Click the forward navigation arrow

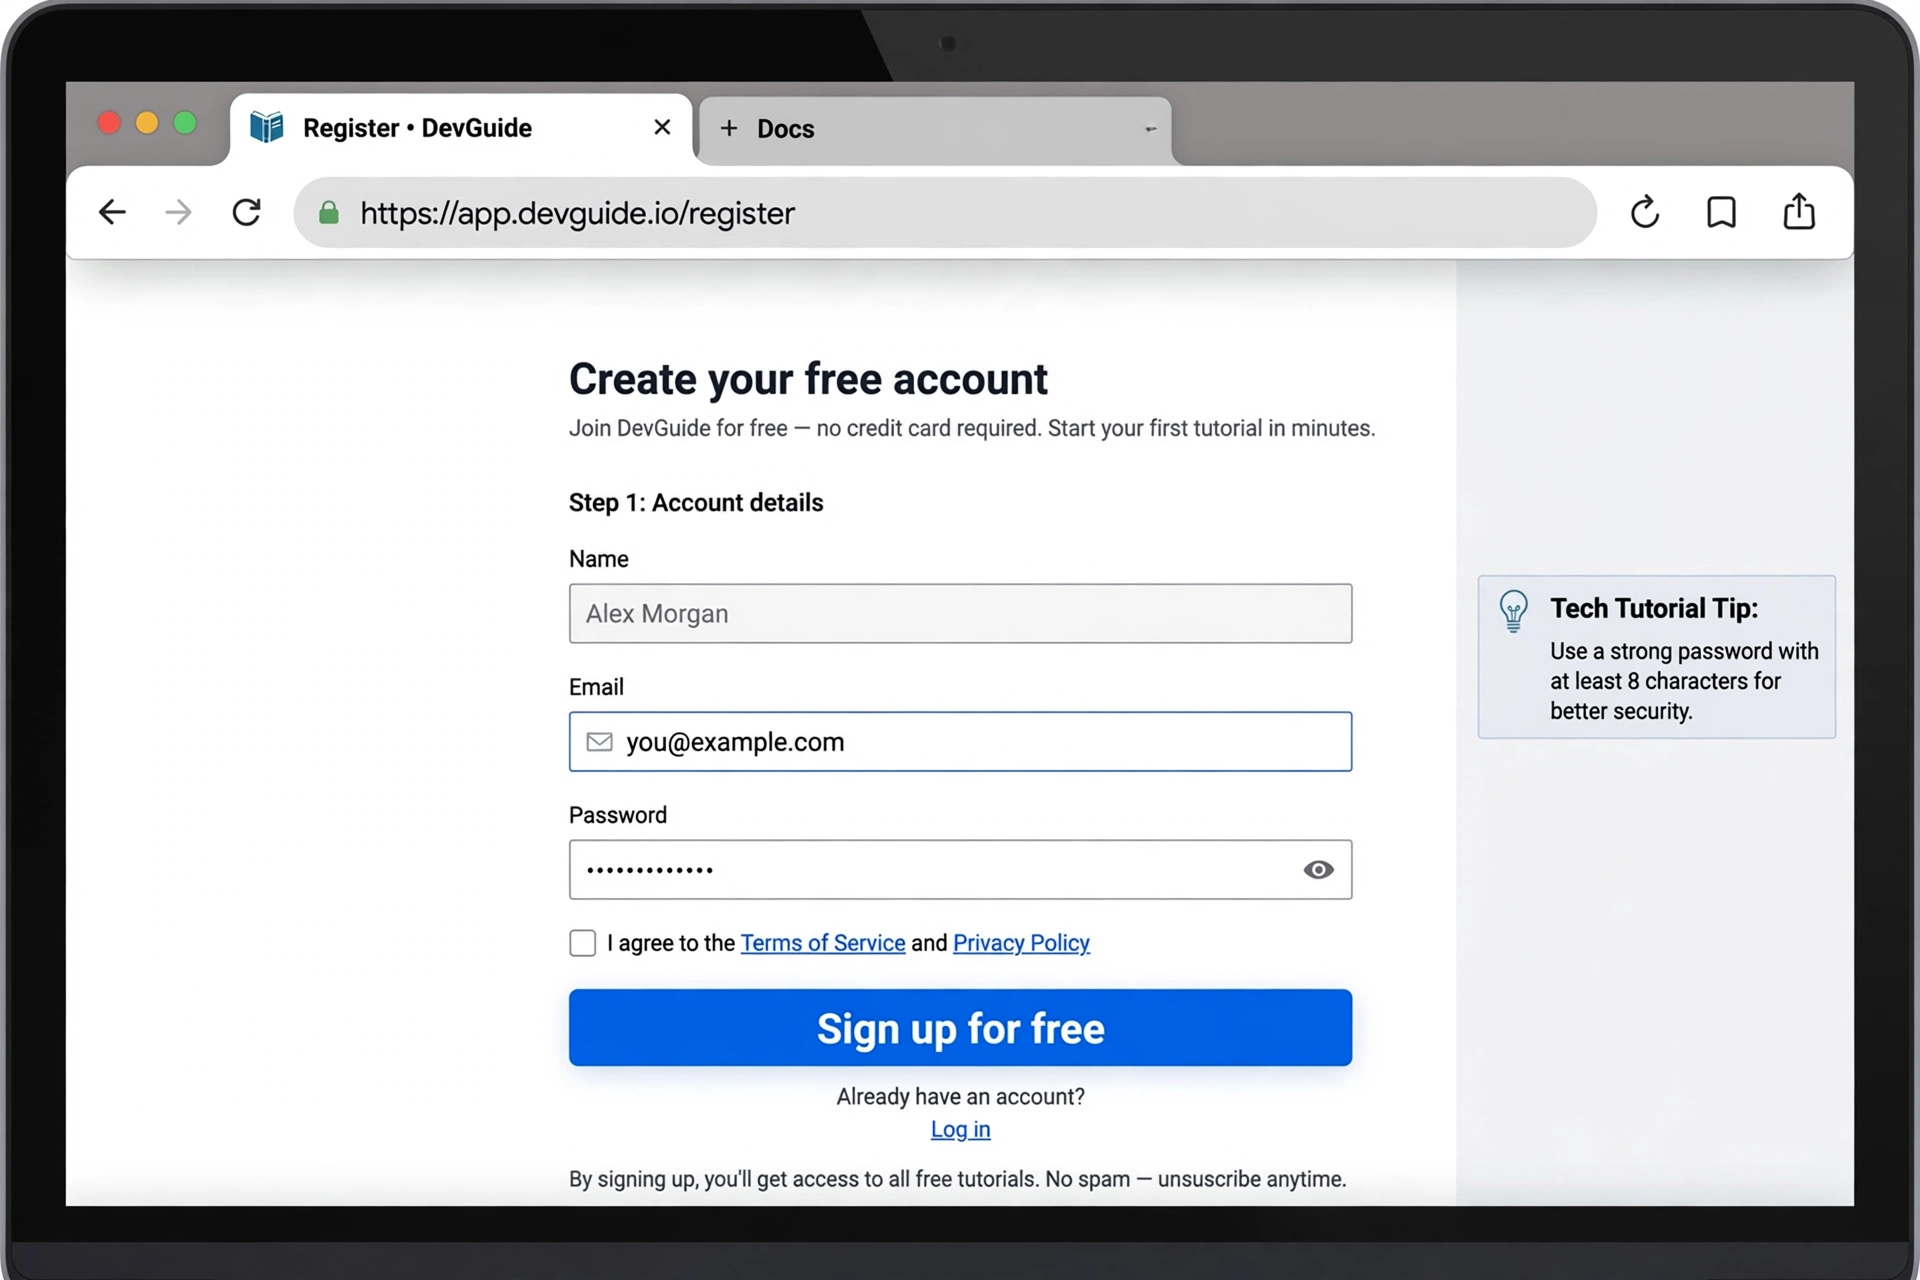(x=178, y=212)
